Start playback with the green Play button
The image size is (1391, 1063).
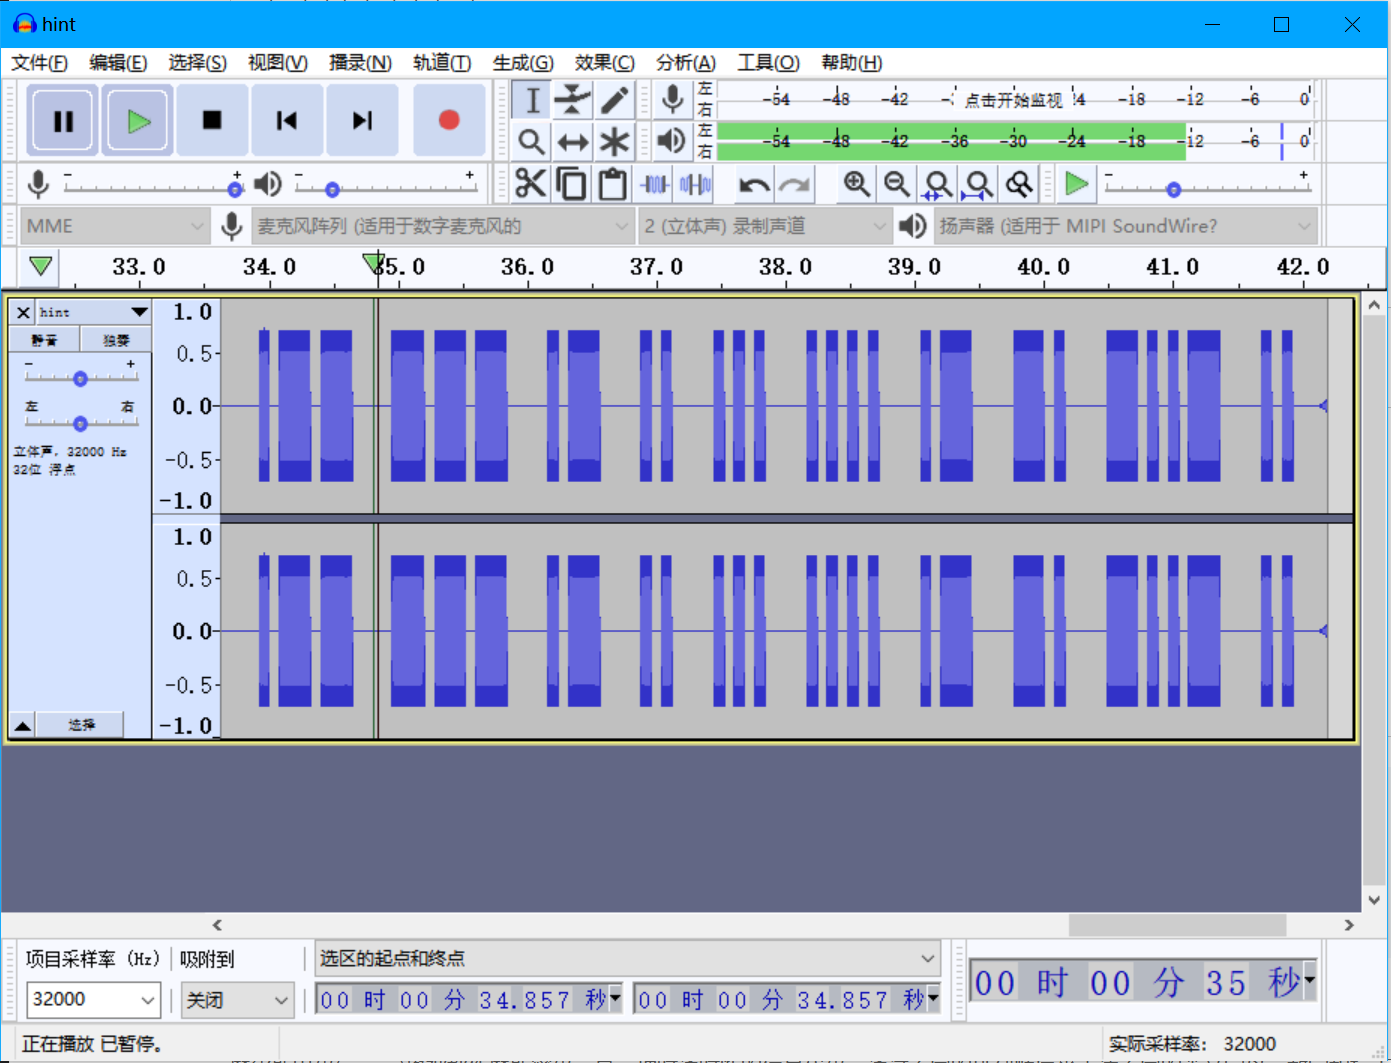pos(138,121)
